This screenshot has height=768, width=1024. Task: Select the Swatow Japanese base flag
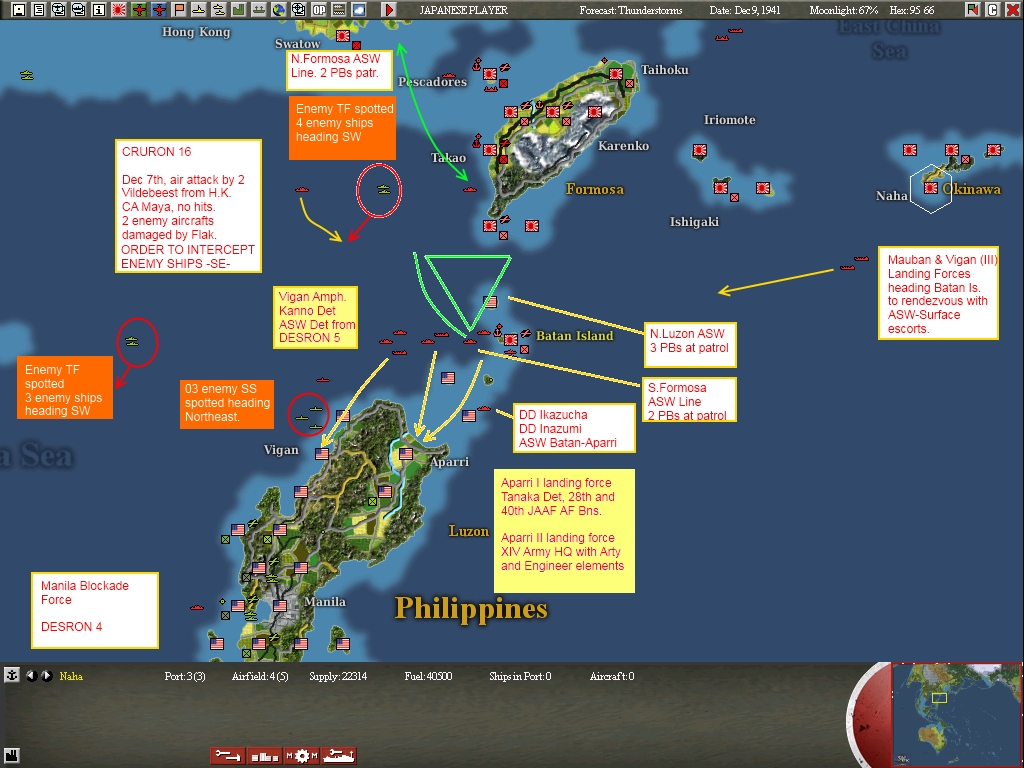coord(343,36)
